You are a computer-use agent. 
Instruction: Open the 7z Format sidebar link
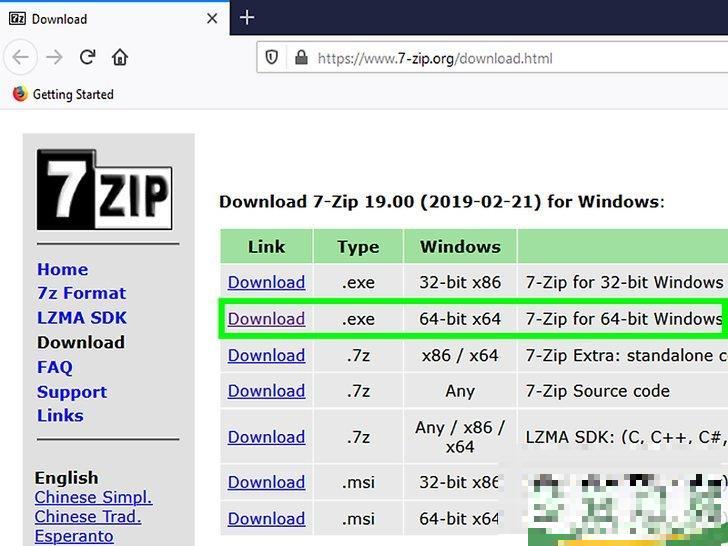click(x=81, y=293)
